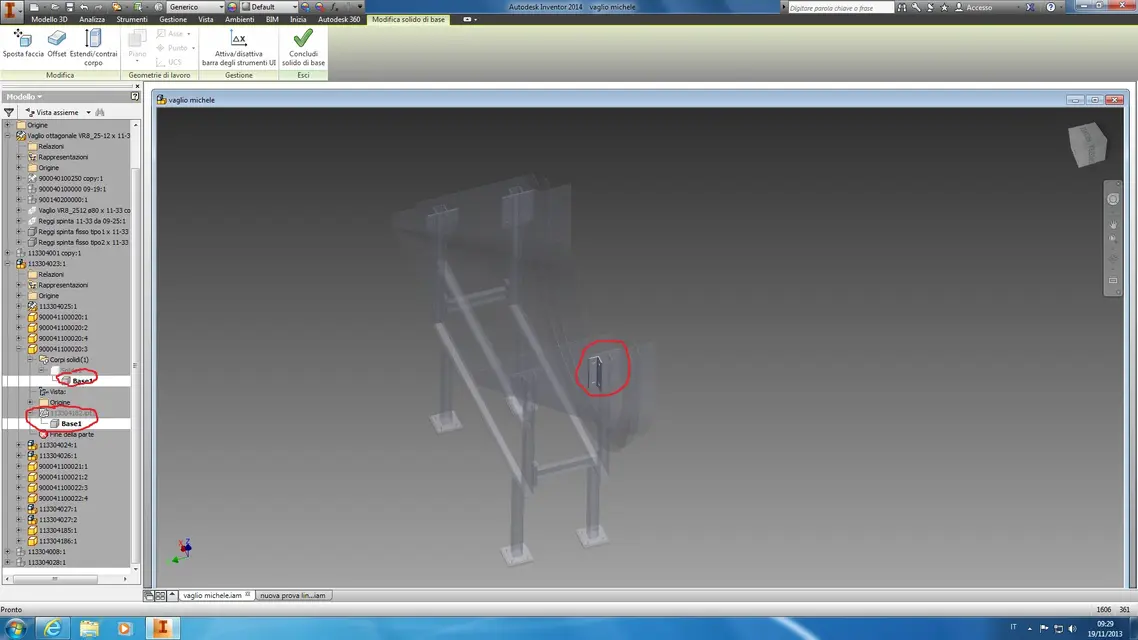The image size is (1138, 640).
Task: Select the Modifica solido di base tab
Action: pos(408,20)
